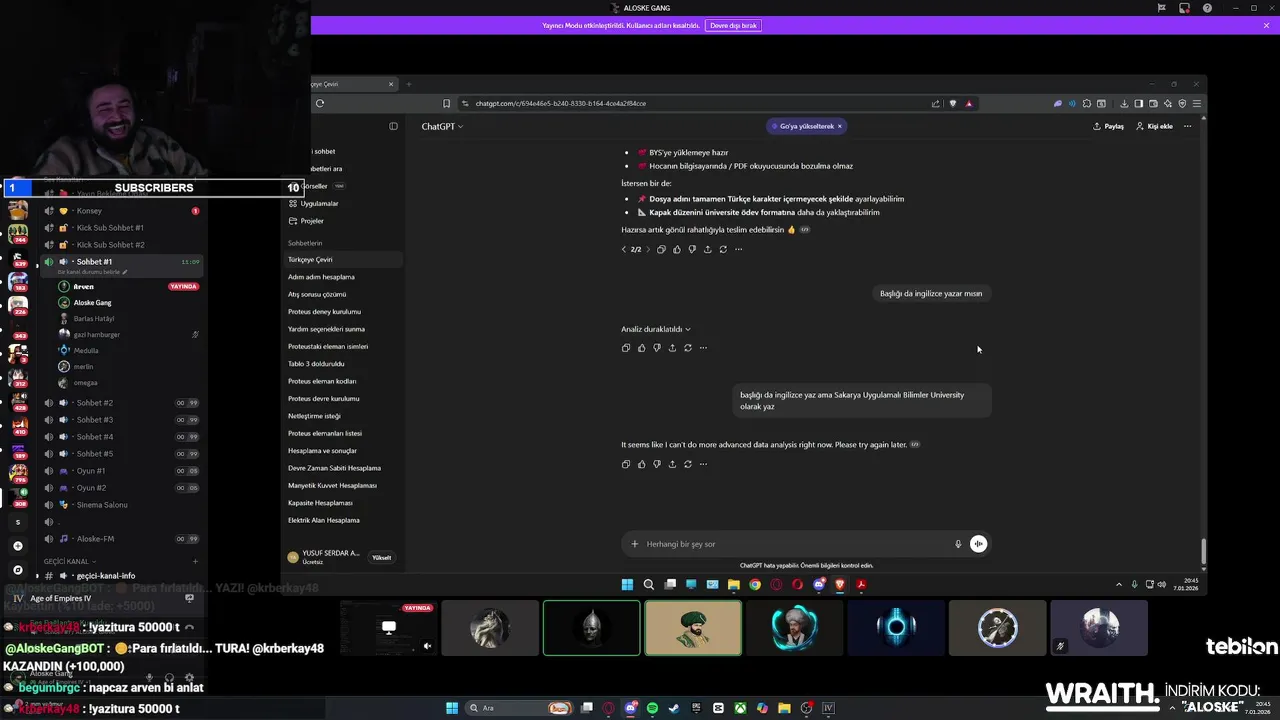The width and height of the screenshot is (1280, 720).
Task: Regenerate the 'Analiz duraklatıldı' response
Action: [688, 348]
